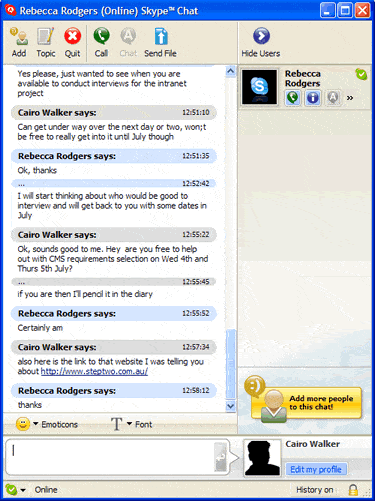This screenshot has height=501, width=375.
Task: Click the 12:58:12 Rebecca Rodgers says header
Action: click(x=114, y=390)
